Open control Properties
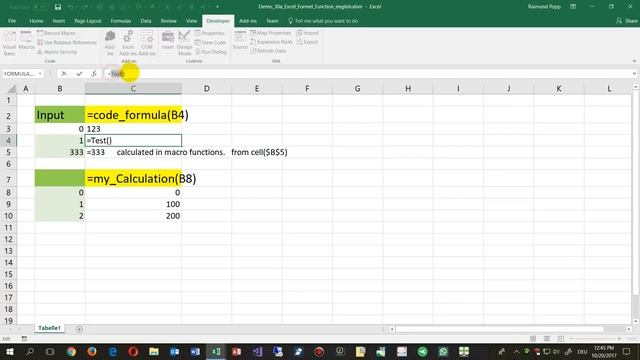The width and height of the screenshot is (640, 360). pyautogui.click(x=210, y=33)
